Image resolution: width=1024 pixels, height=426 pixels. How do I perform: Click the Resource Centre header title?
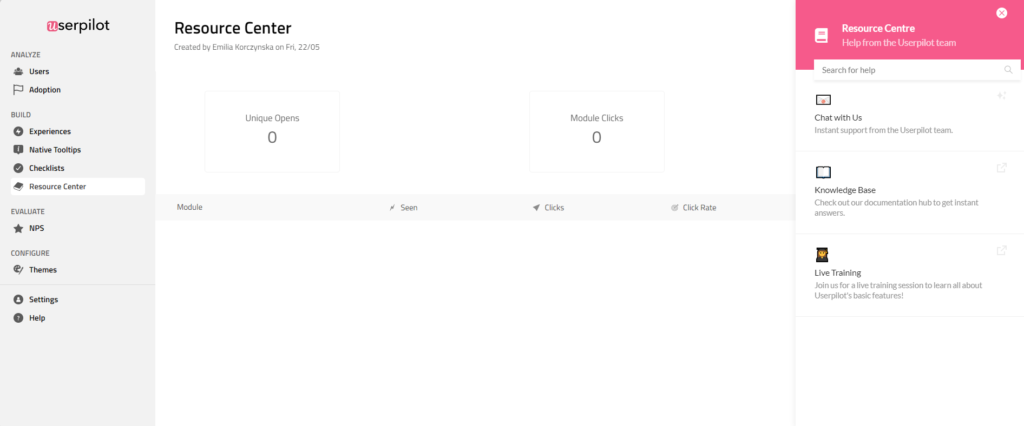point(878,28)
